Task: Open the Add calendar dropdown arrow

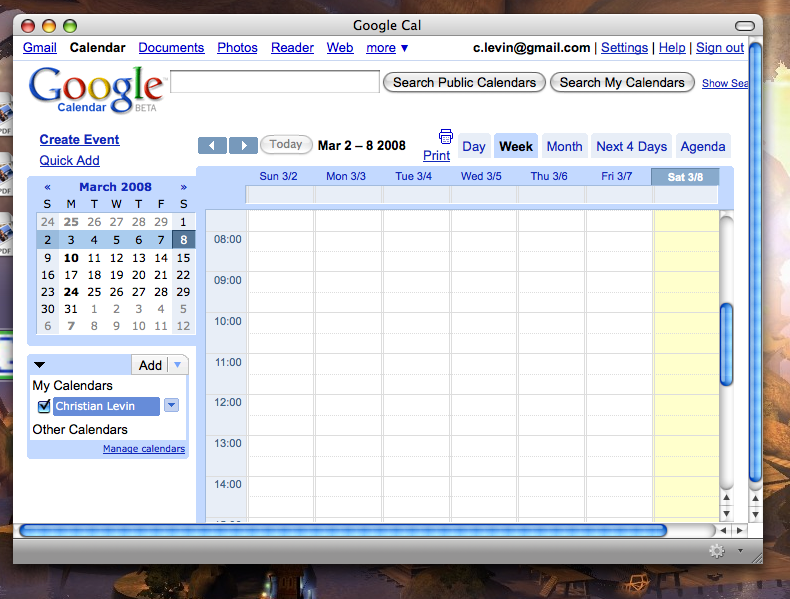Action: pos(177,365)
